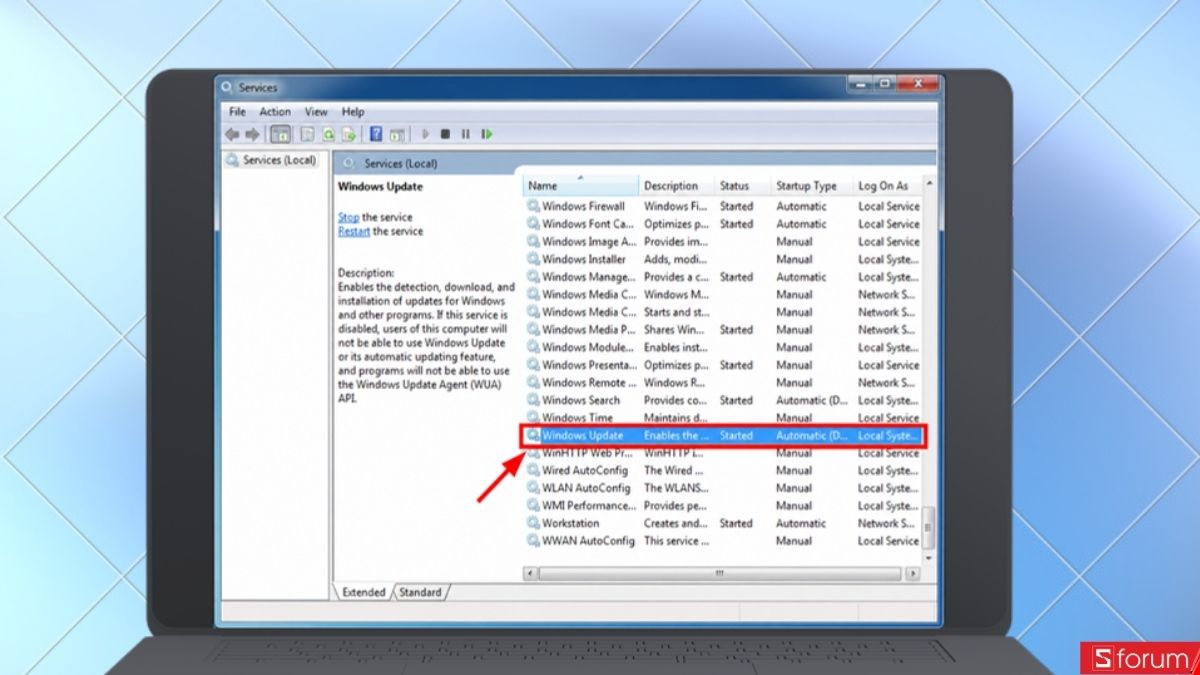The width and height of the screenshot is (1200, 675).
Task: Switch to the Extended tab
Action: tap(363, 592)
